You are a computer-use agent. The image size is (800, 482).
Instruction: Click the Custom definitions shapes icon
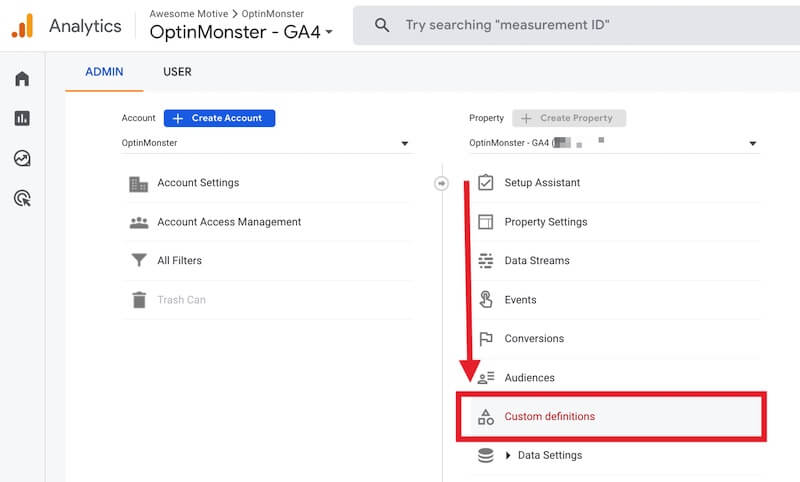(x=486, y=417)
